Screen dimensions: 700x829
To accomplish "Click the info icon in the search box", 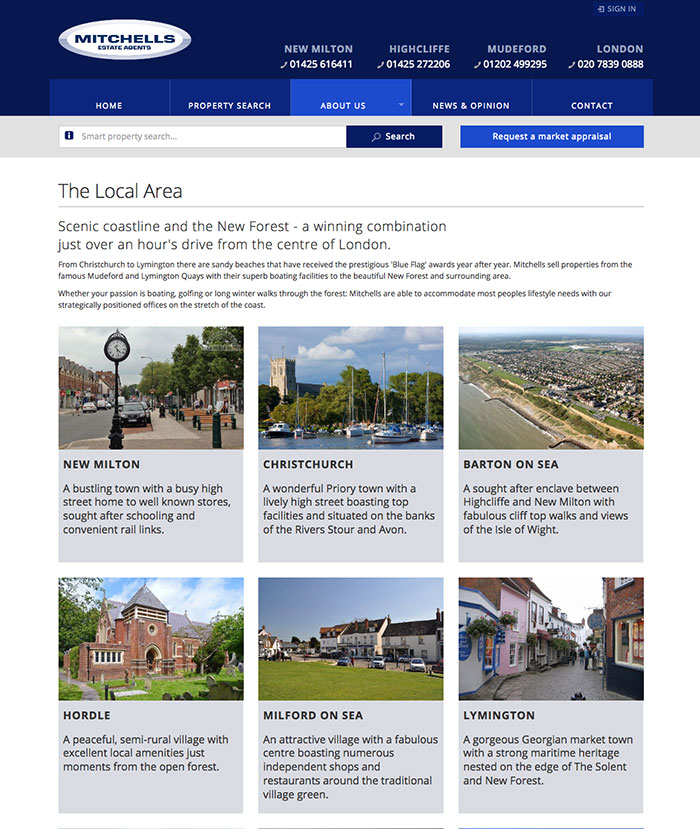I will point(69,135).
